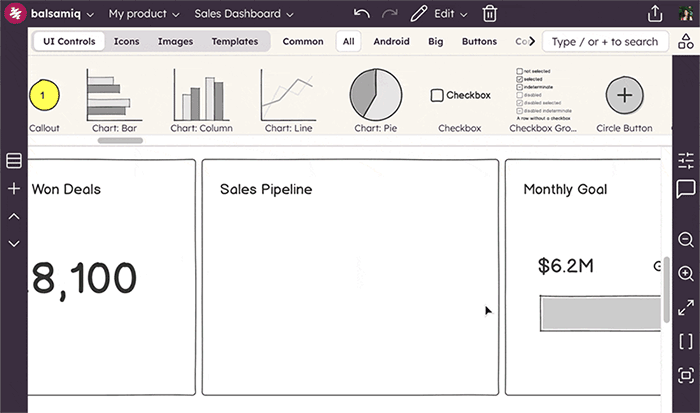700x413 pixels.
Task: Select the Won Deals title text
Action: 66,189
